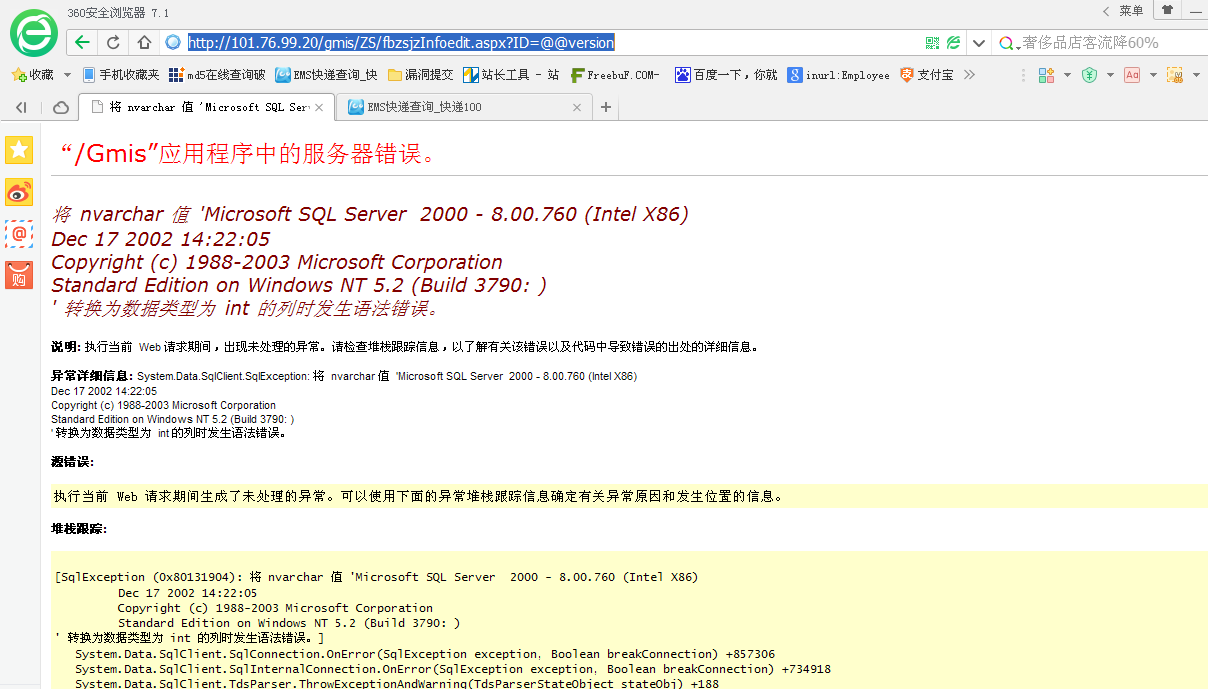Image resolution: width=1208 pixels, height=689 pixels.
Task: Open the search engine selector arrow
Action: click(x=1018, y=46)
